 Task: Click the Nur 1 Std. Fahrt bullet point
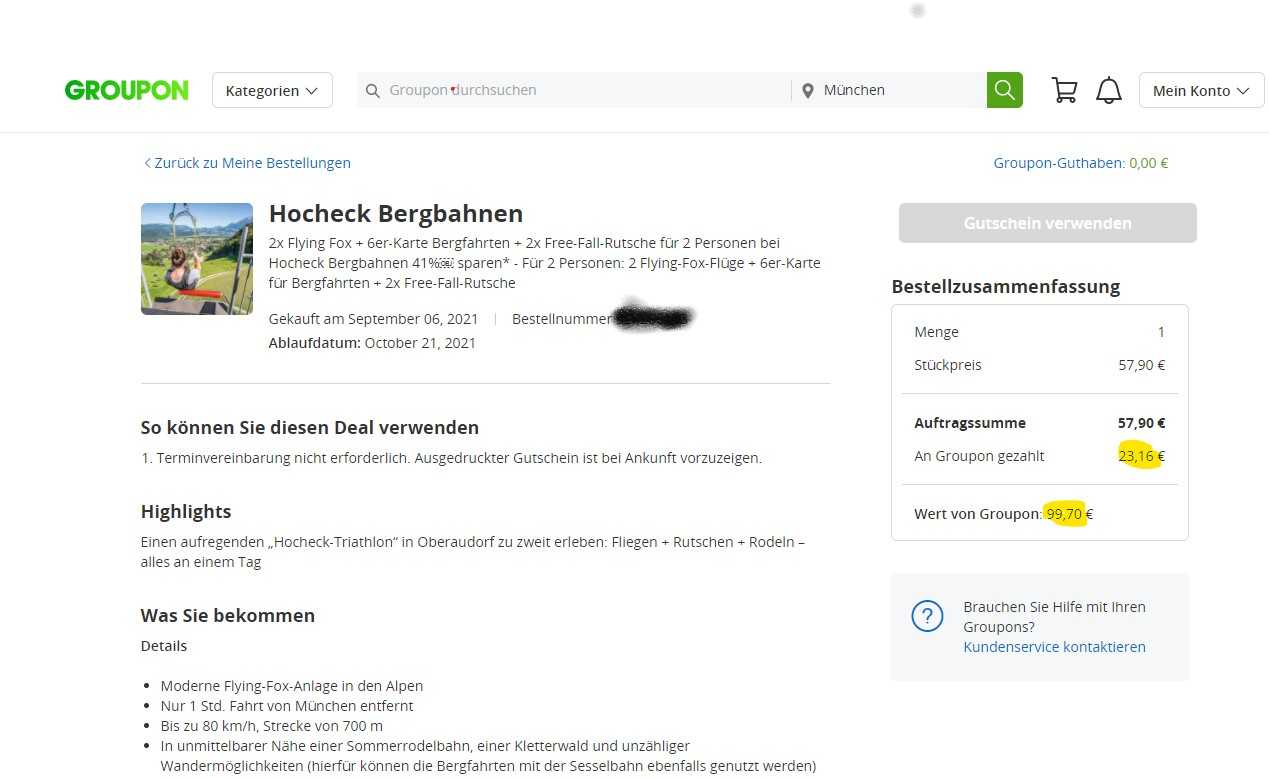click(x=287, y=706)
